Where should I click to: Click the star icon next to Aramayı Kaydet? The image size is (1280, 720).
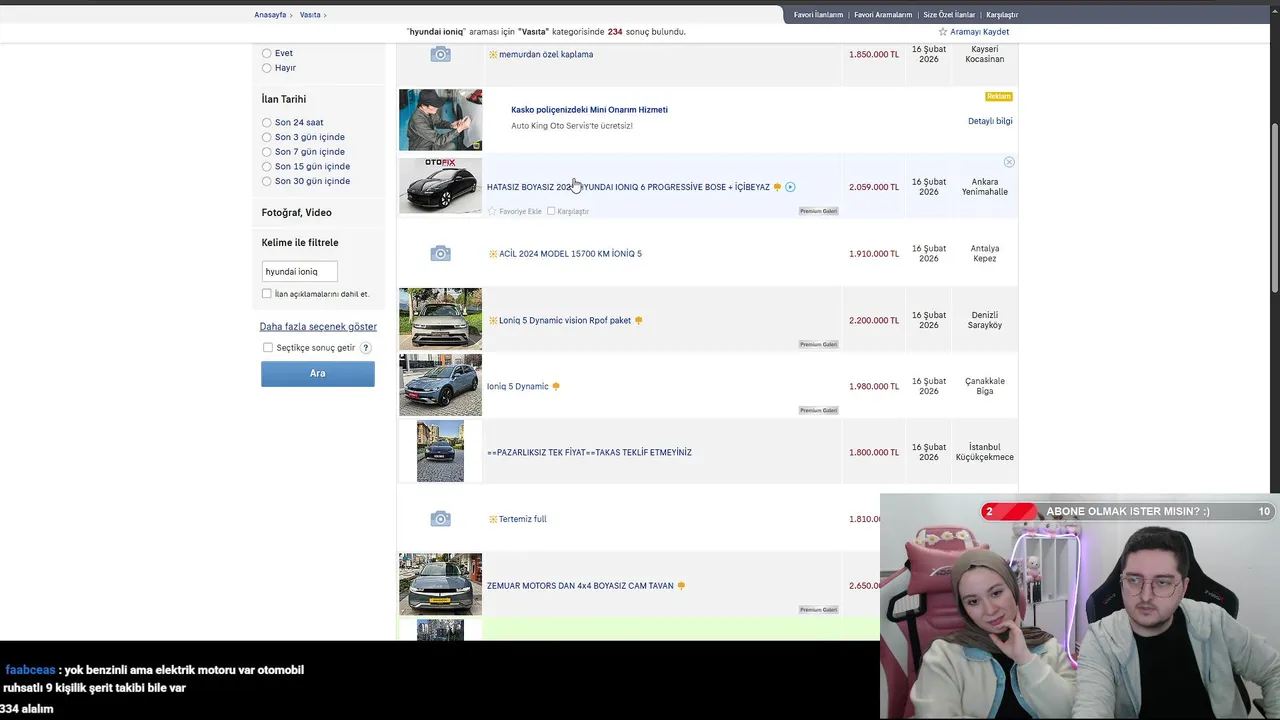click(x=942, y=32)
